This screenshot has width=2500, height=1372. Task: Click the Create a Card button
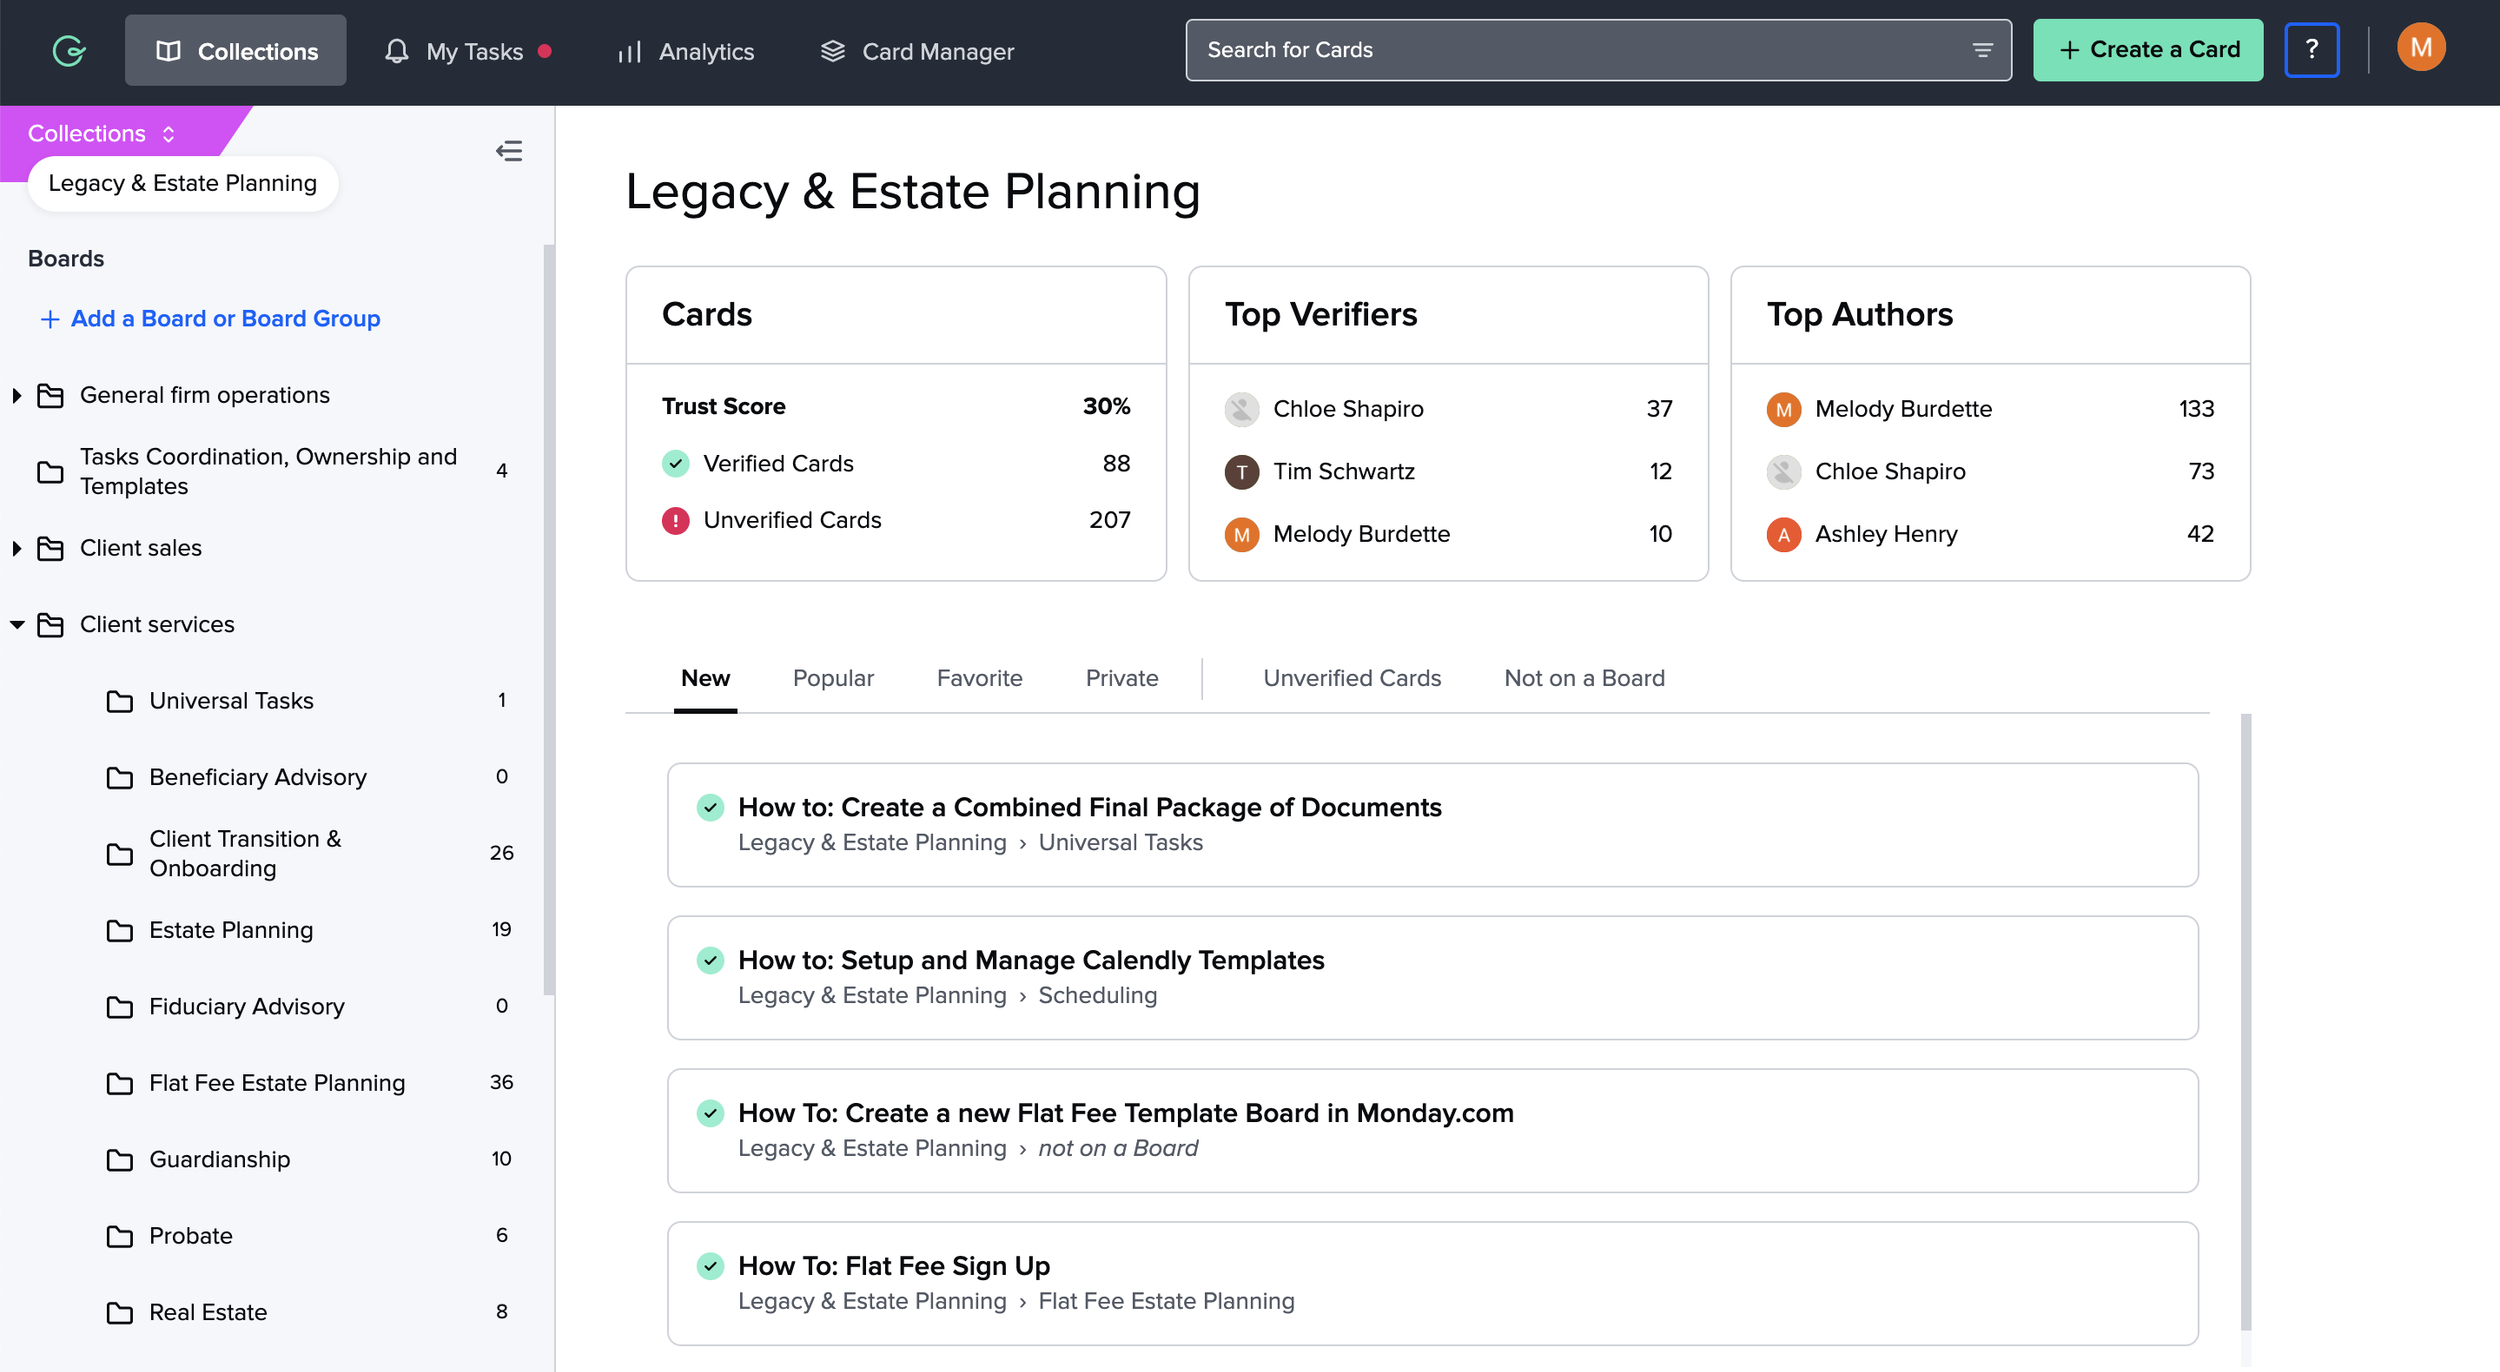click(2147, 50)
